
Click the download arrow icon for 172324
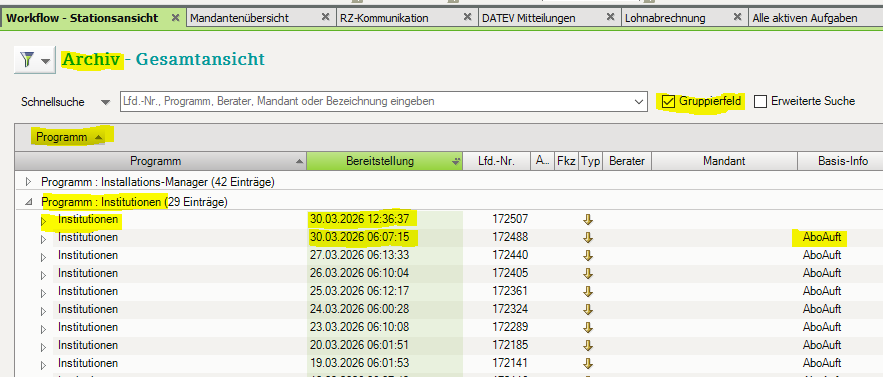[x=588, y=309]
